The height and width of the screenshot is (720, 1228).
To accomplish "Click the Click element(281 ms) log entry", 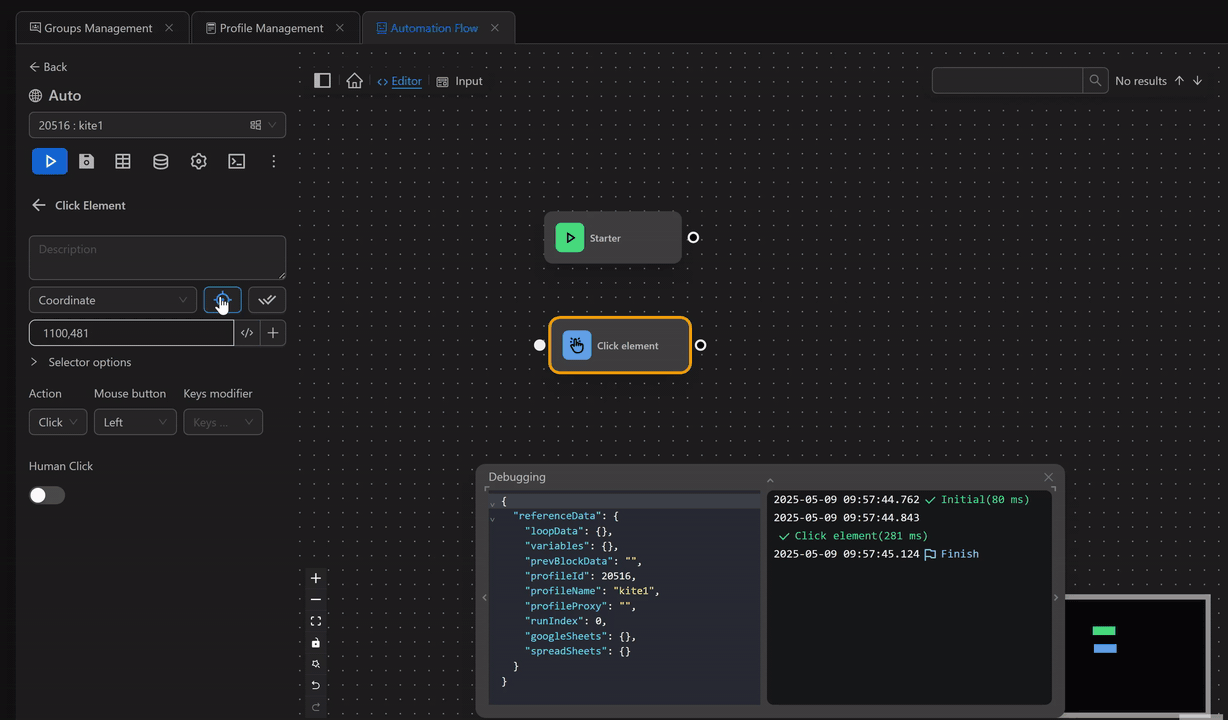I will coord(853,536).
